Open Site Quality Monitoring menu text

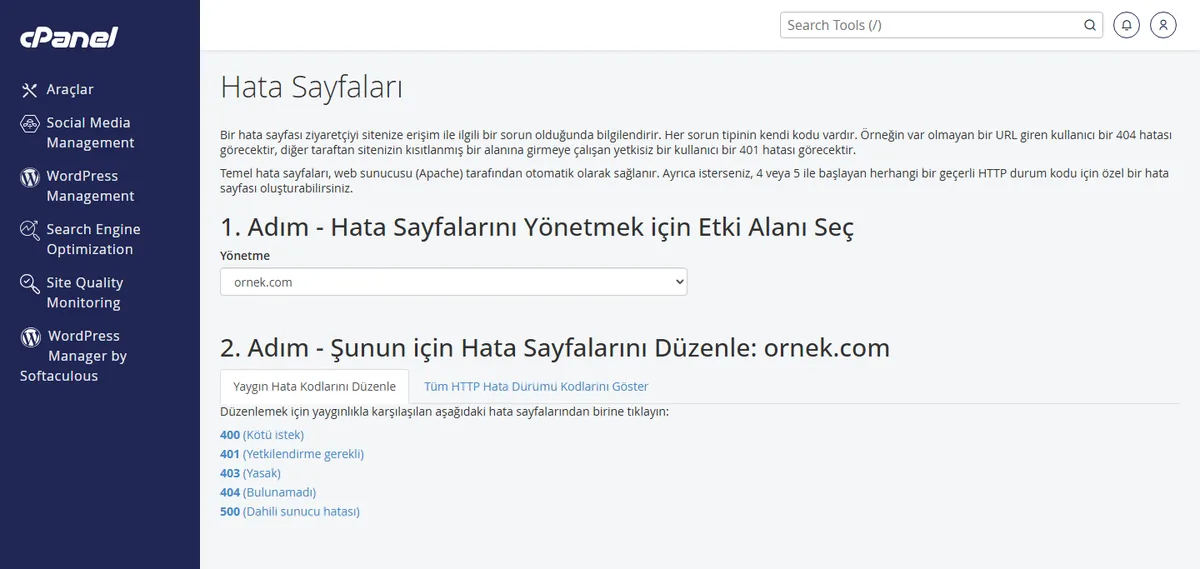click(x=85, y=293)
